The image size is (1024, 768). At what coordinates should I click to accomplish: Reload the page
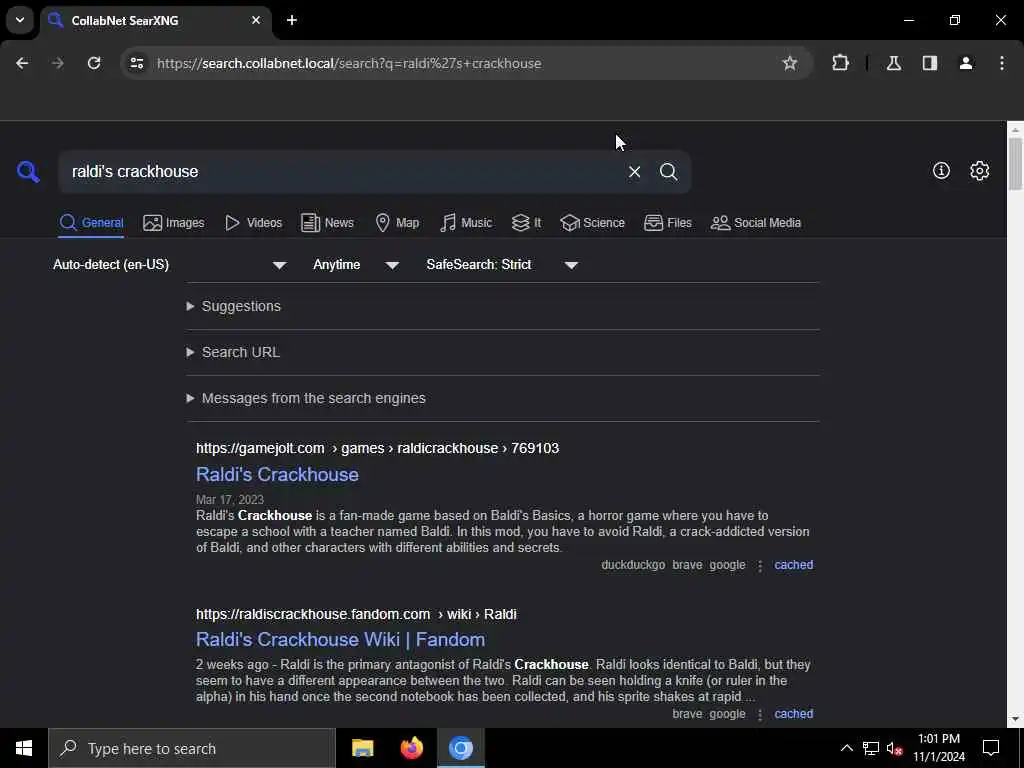[x=94, y=63]
